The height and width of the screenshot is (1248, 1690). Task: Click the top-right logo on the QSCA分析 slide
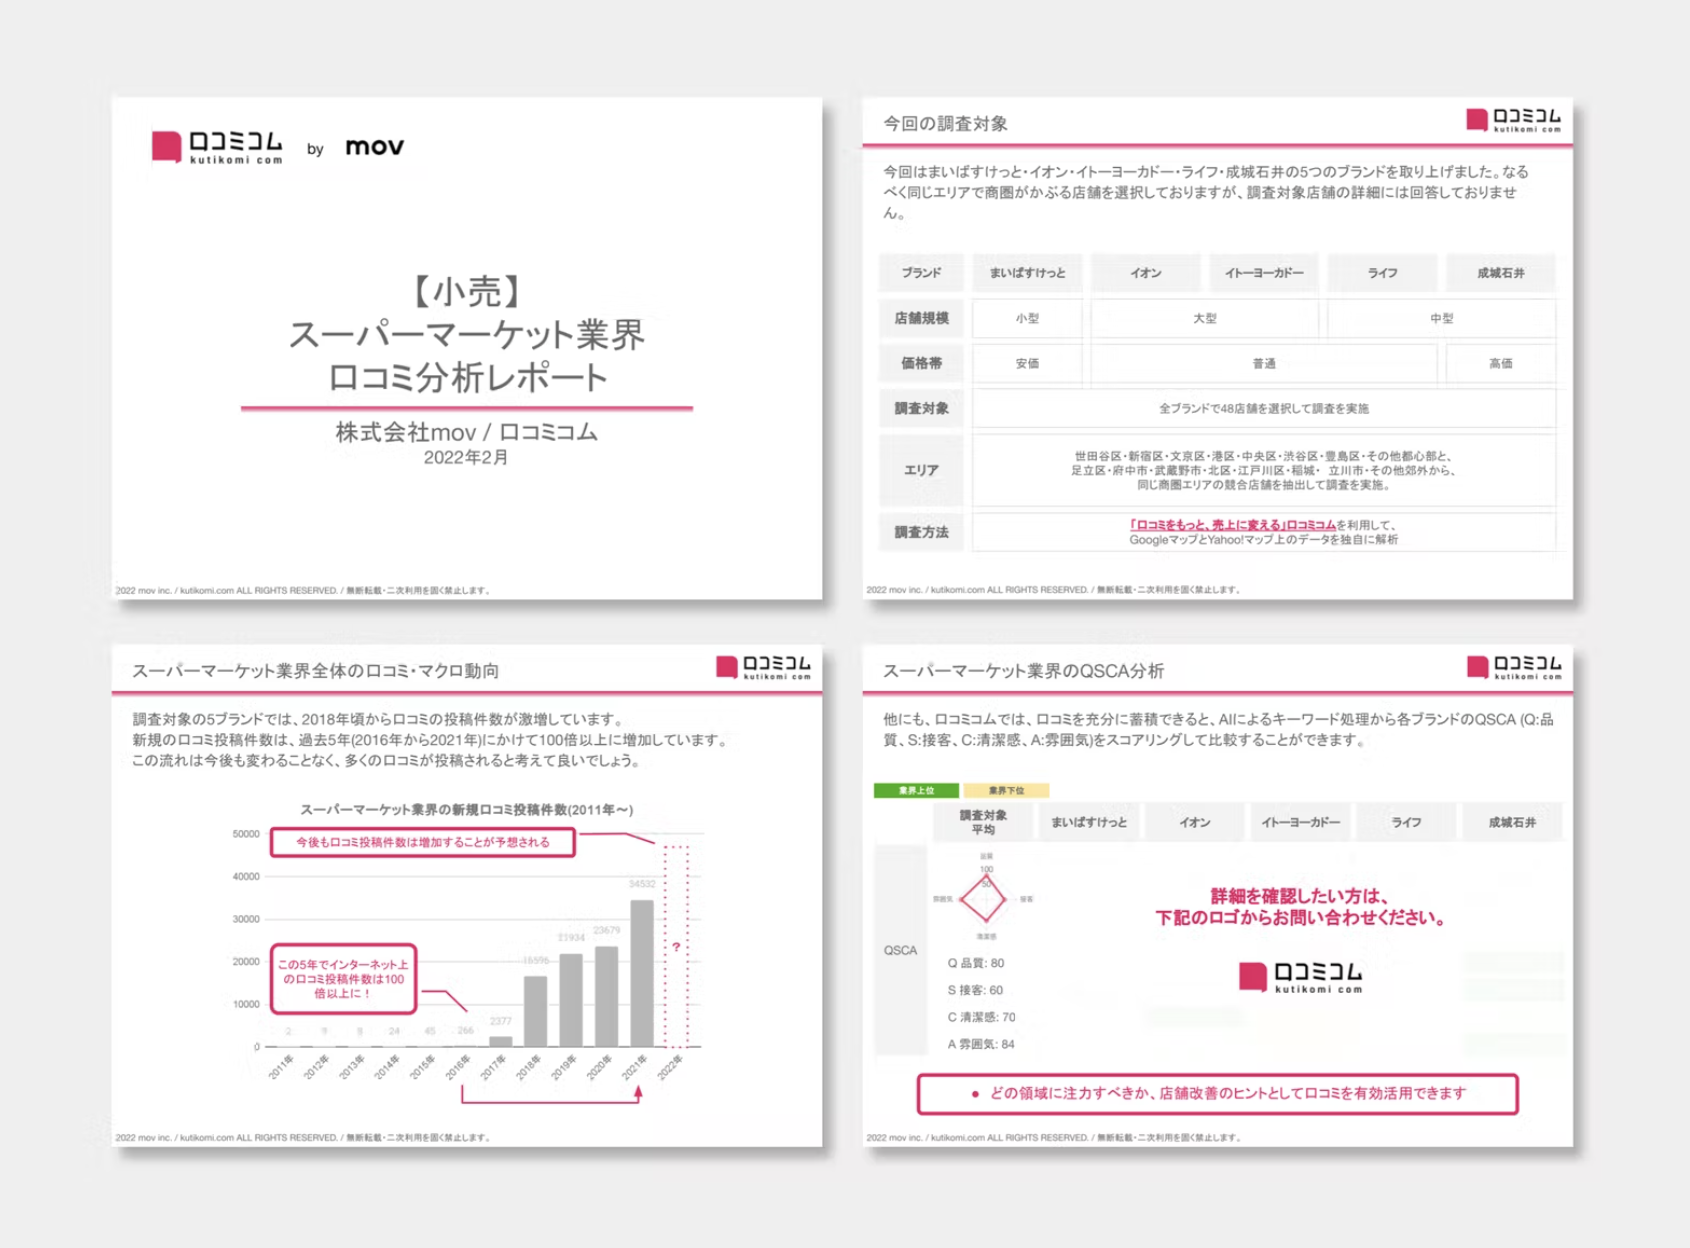click(1513, 667)
